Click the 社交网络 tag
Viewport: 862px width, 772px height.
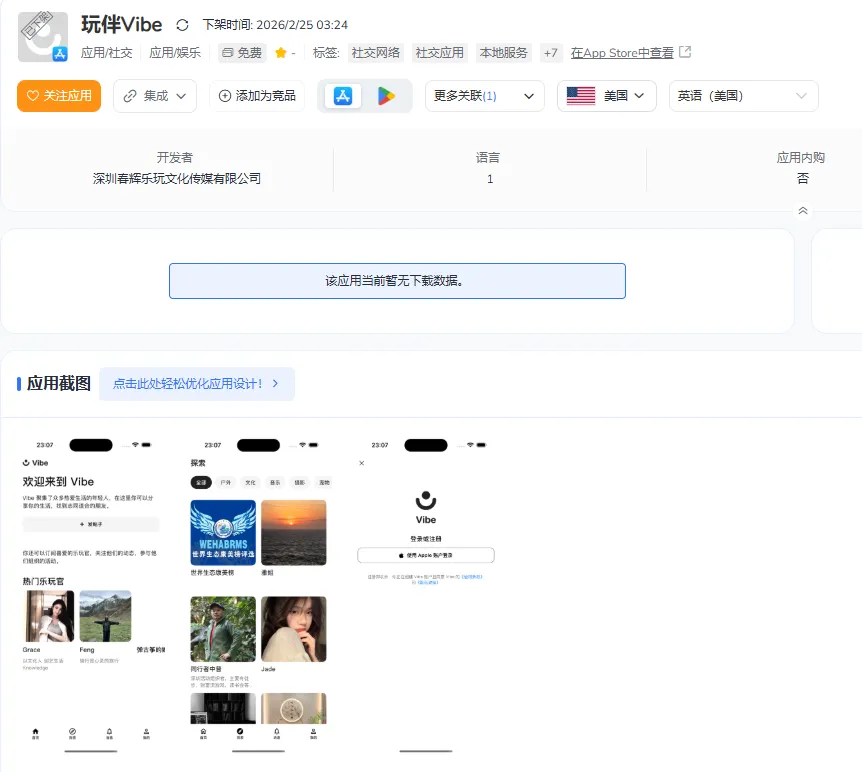(375, 53)
